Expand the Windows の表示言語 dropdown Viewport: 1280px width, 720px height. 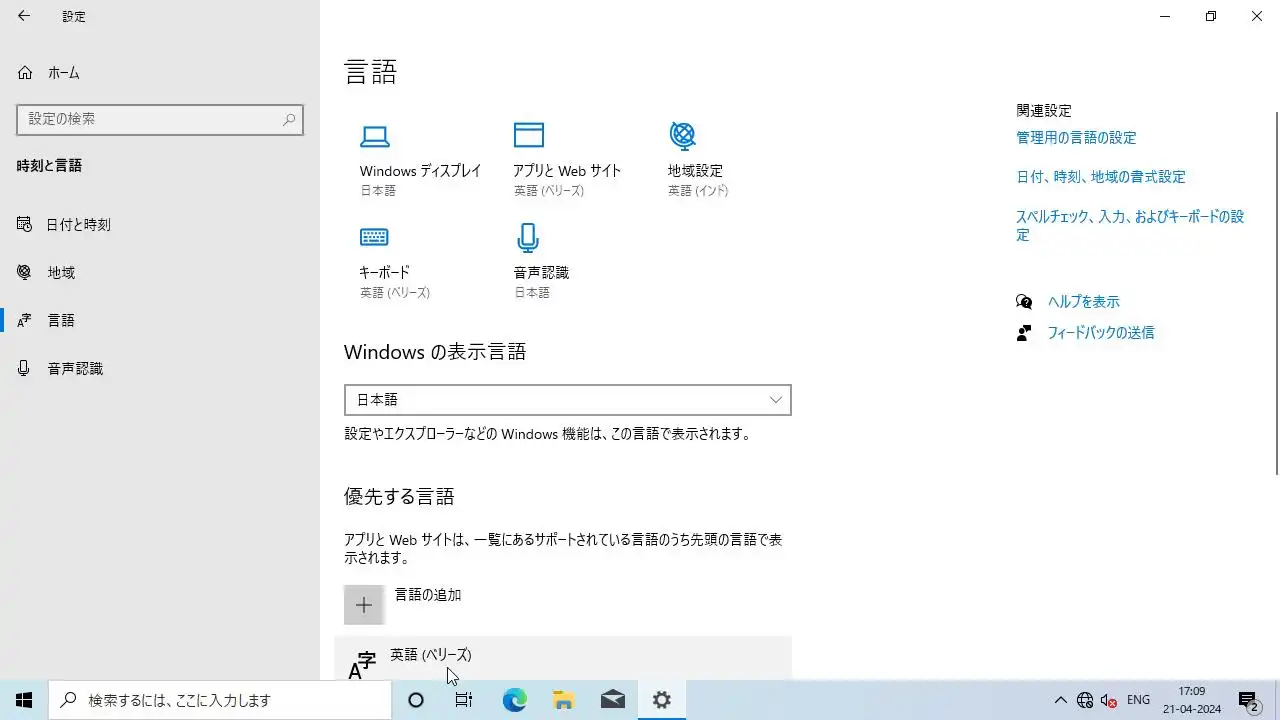tap(568, 400)
